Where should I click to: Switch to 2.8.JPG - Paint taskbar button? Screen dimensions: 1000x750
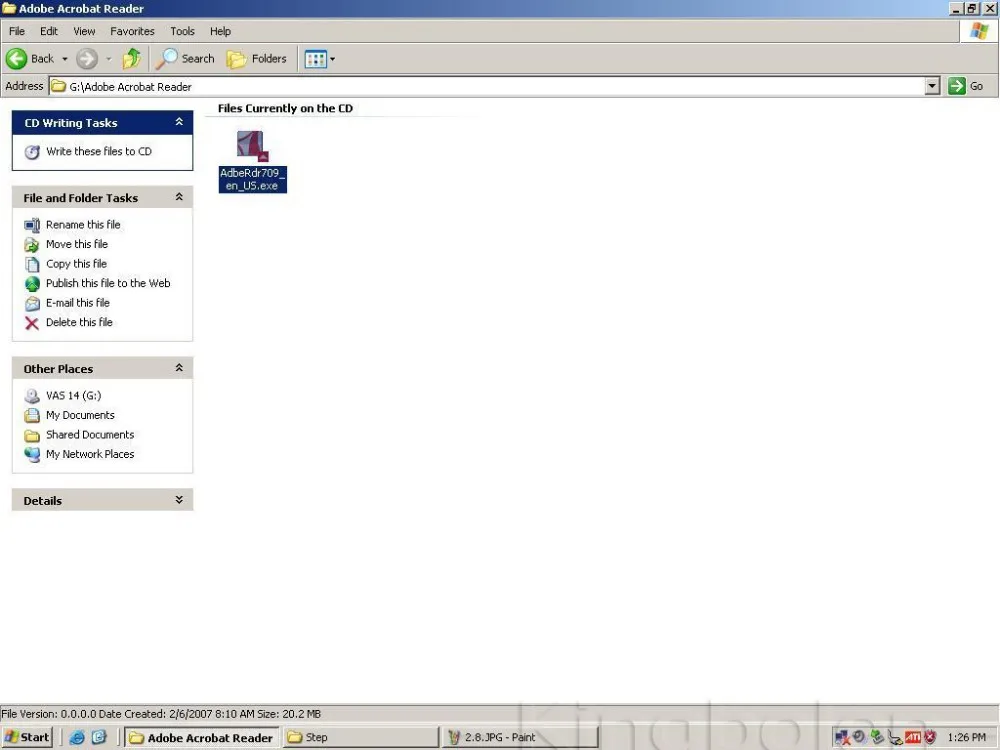coord(520,738)
